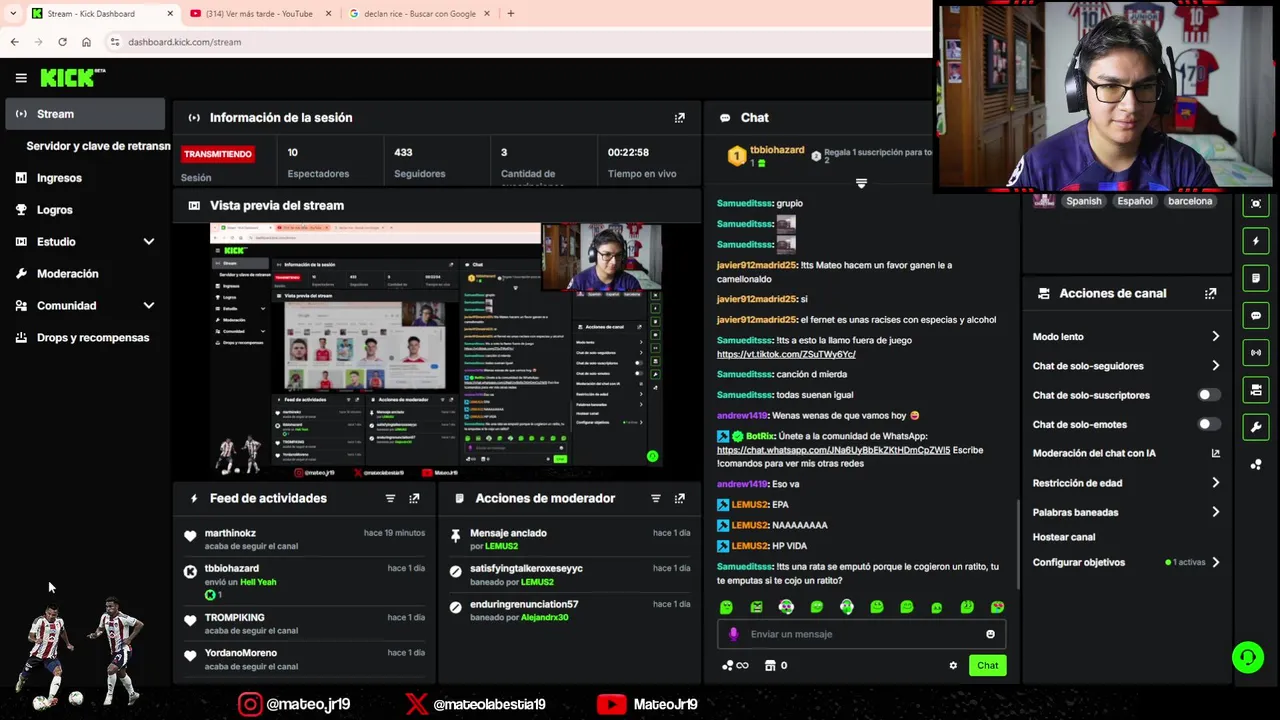
Task: Click Hostear canal
Action: [x=1064, y=537]
